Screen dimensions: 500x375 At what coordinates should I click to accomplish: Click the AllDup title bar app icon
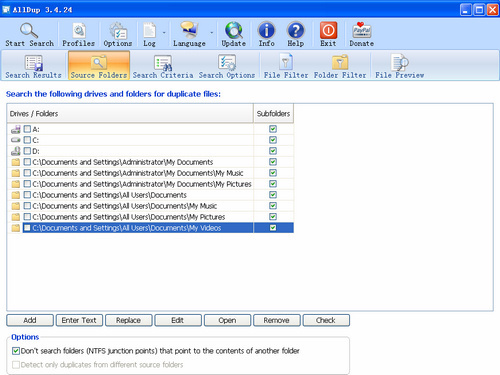tap(6, 10)
